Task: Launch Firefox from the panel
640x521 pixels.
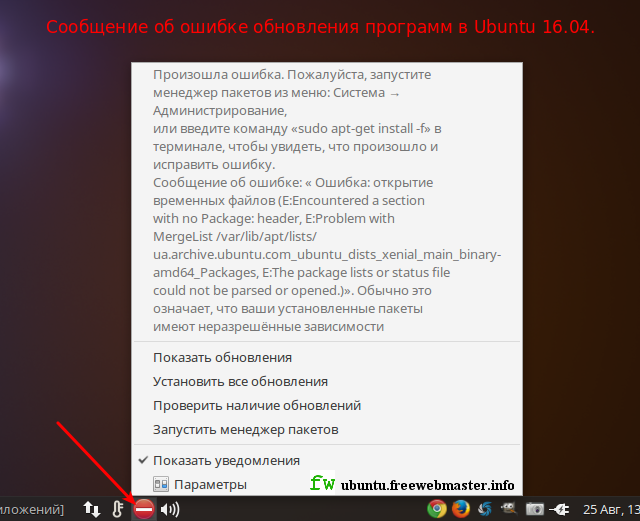Action: 461,509
